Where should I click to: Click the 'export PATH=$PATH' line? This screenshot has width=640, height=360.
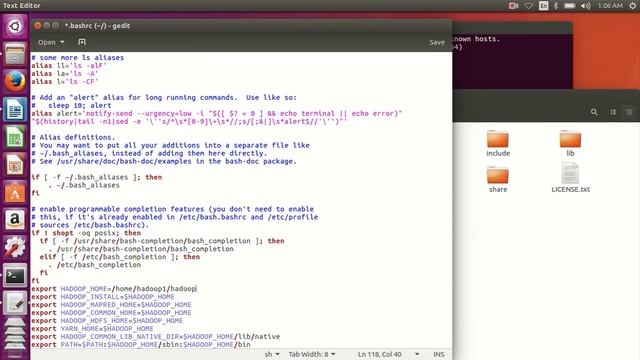(x=141, y=344)
